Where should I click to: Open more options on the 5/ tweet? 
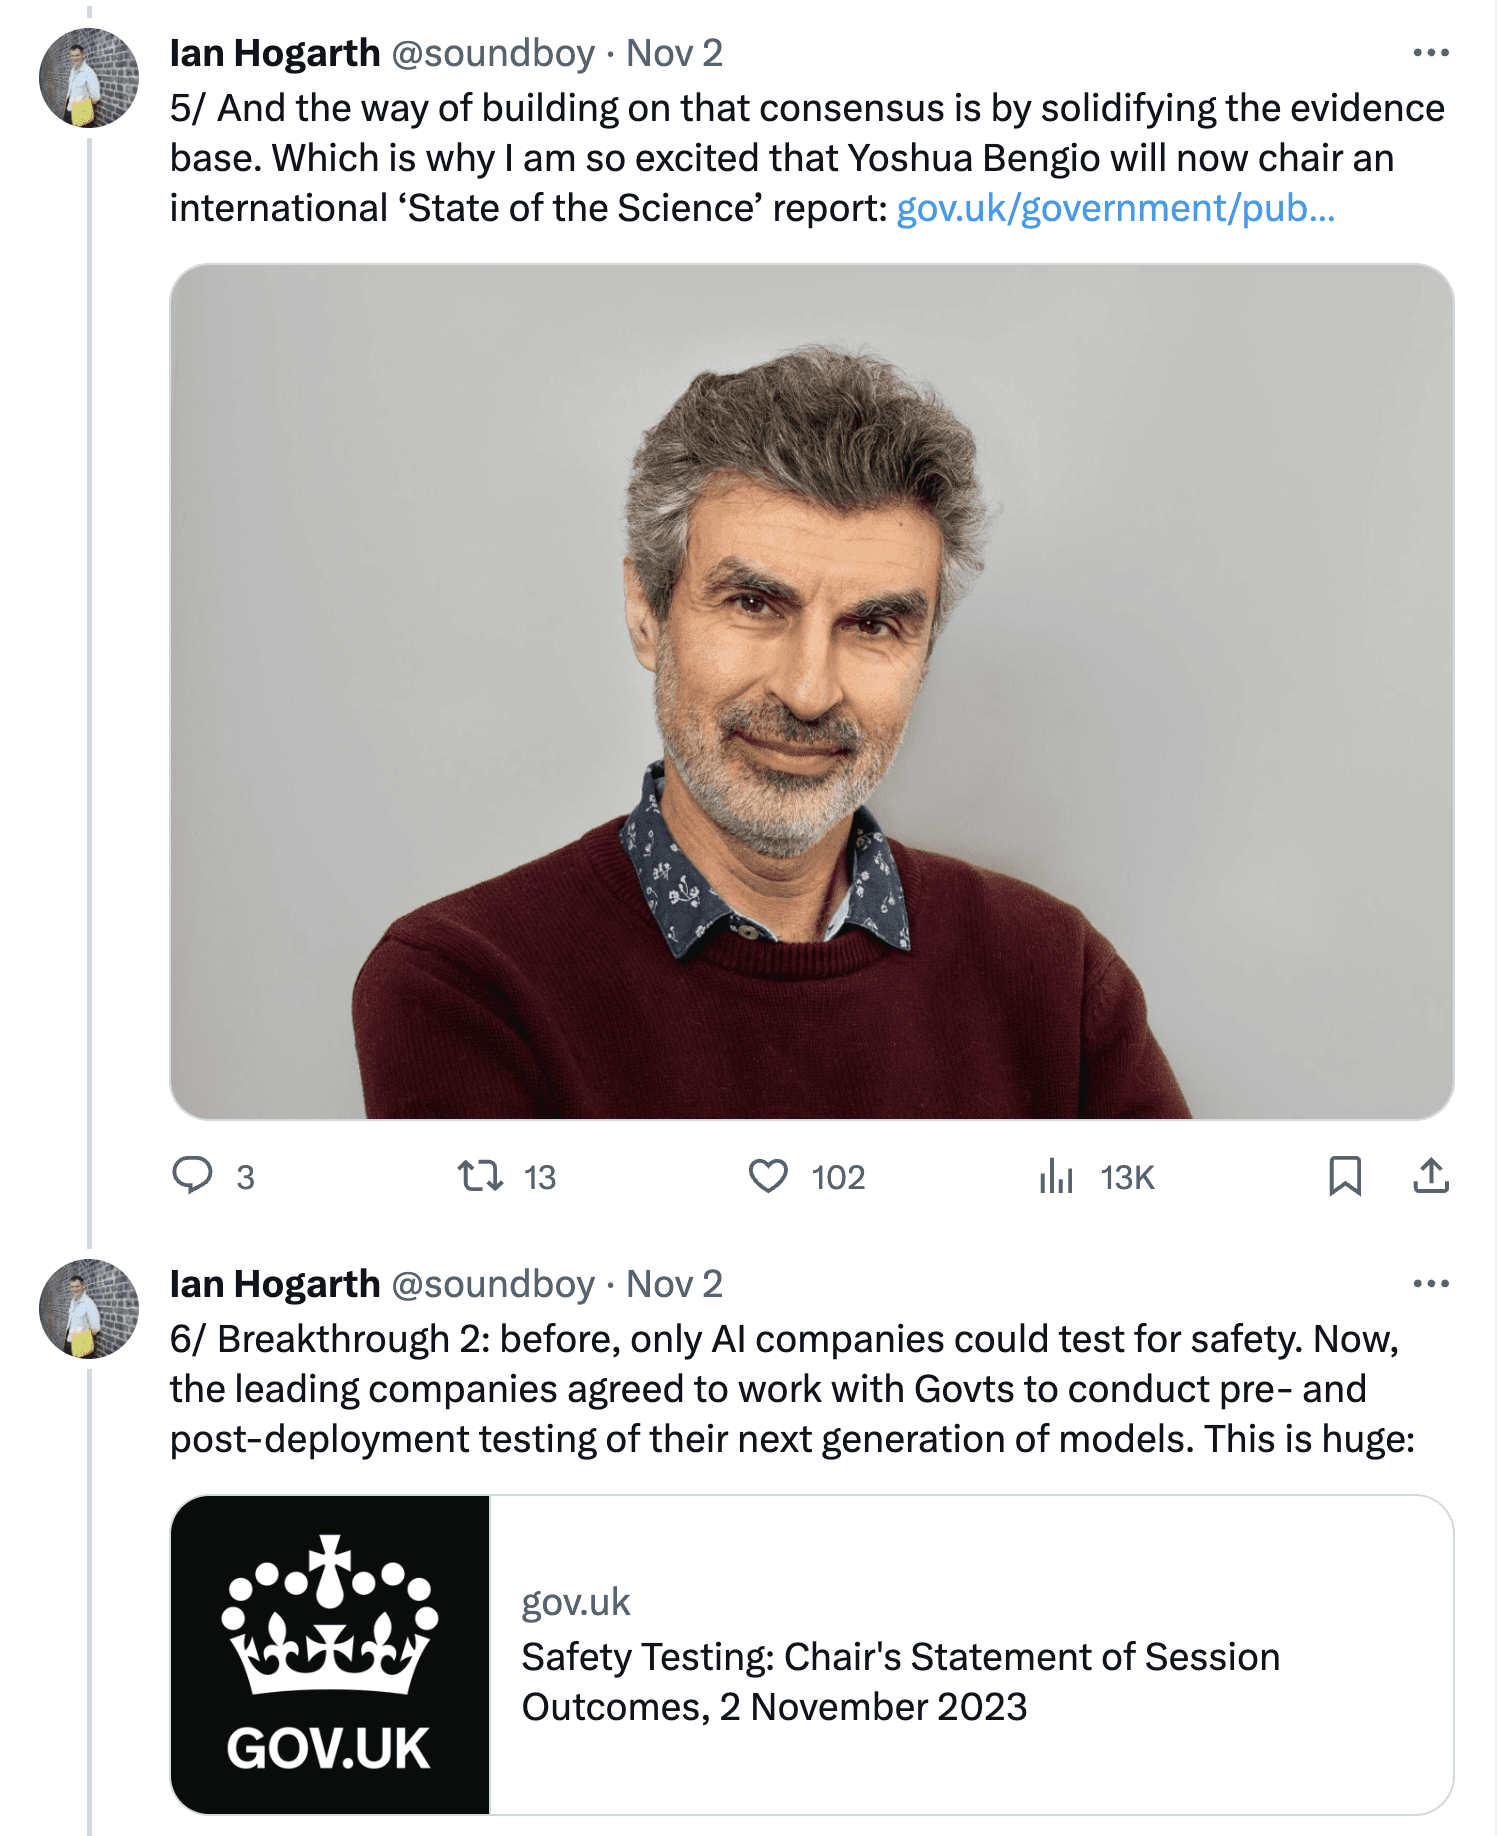coord(1431,53)
